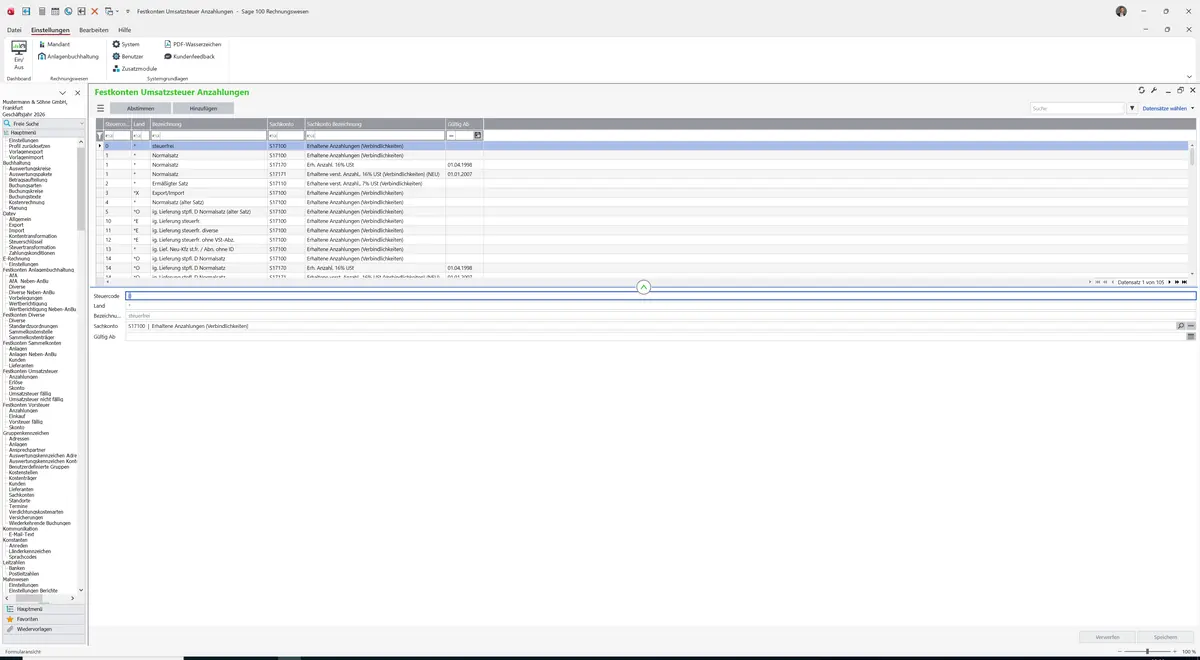Toggle the Dashboard Ein/Aus button
The height and width of the screenshot is (660, 1200).
(x=19, y=55)
